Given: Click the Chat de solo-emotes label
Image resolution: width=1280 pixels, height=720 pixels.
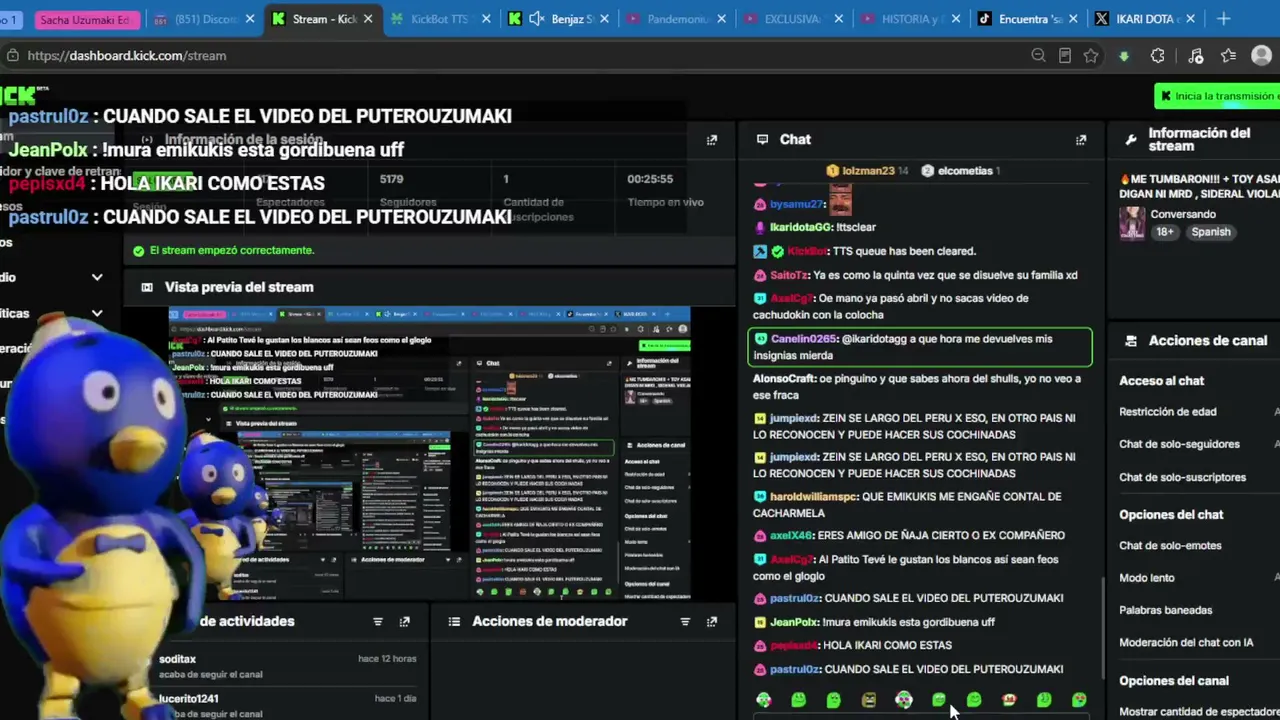Looking at the screenshot, I should click(1170, 546).
